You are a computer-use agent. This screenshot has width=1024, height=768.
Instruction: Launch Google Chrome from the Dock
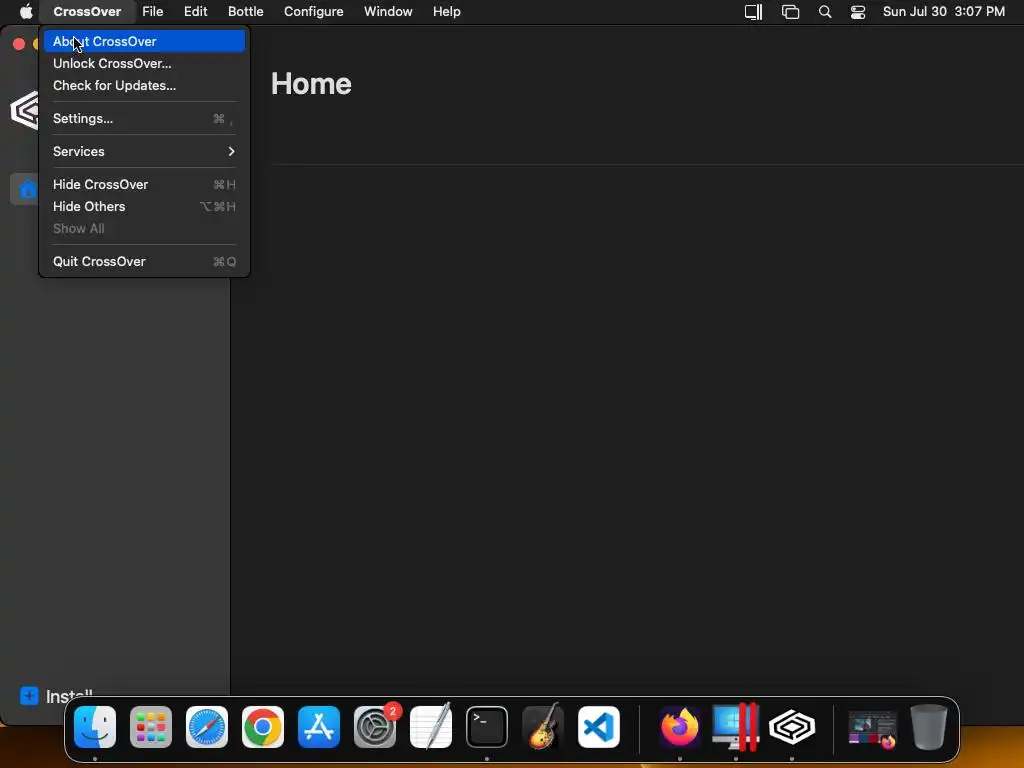click(263, 727)
